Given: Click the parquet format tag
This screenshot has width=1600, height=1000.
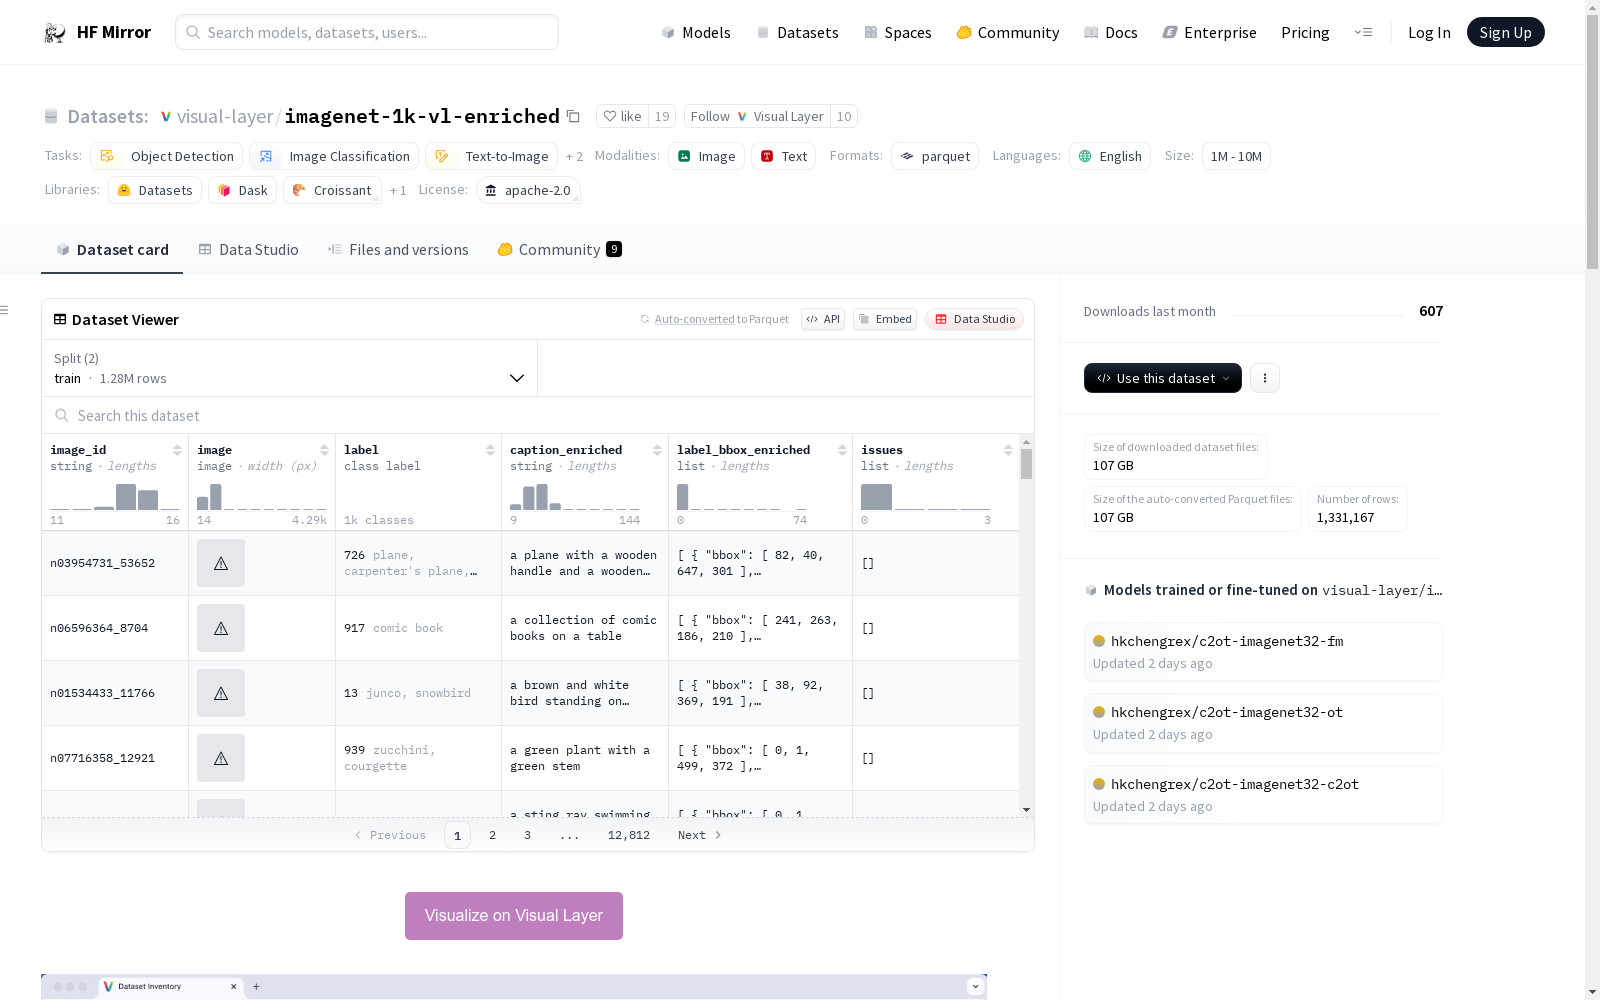Looking at the screenshot, I should pyautogui.click(x=935, y=156).
